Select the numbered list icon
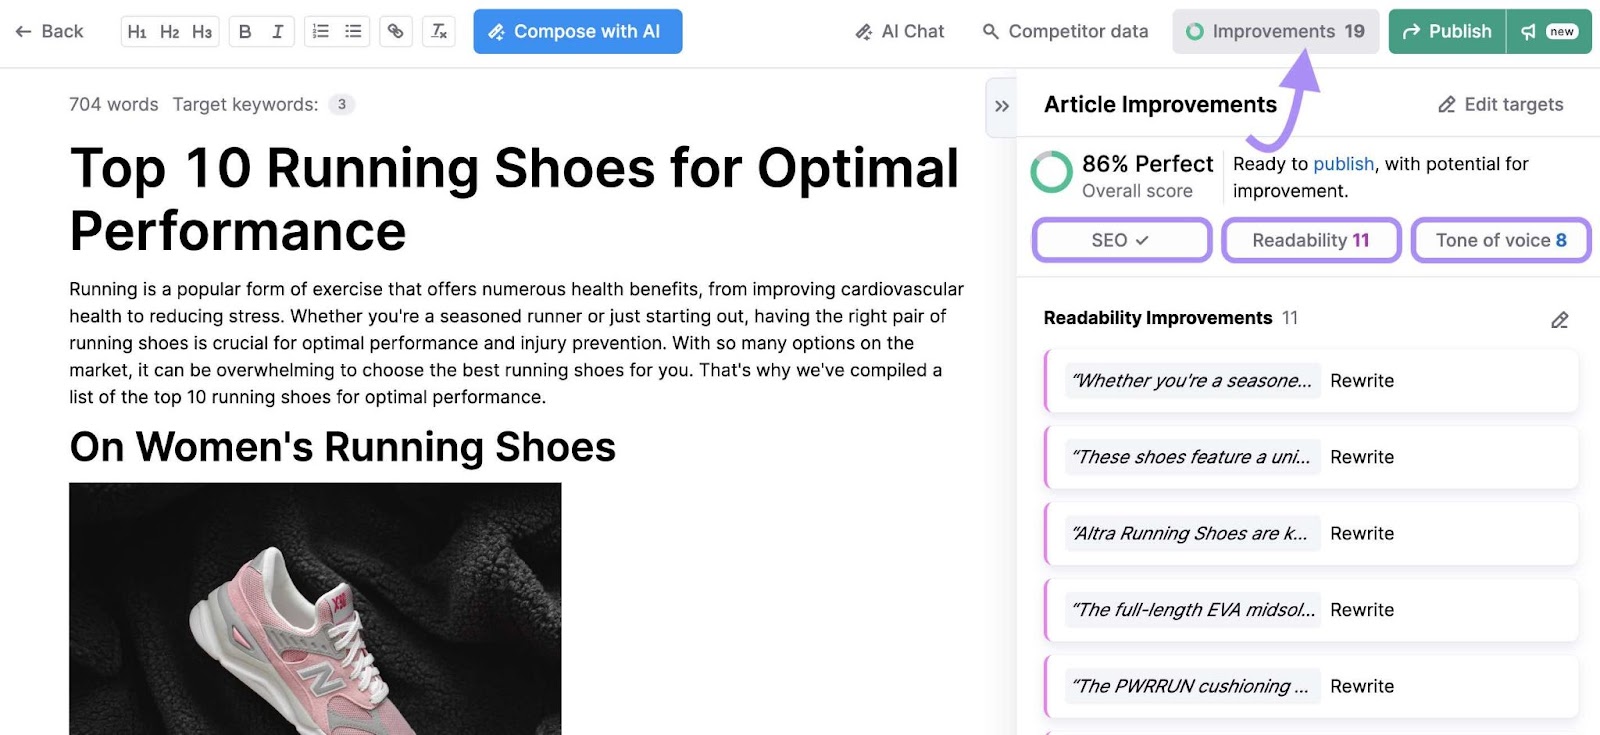 320,31
